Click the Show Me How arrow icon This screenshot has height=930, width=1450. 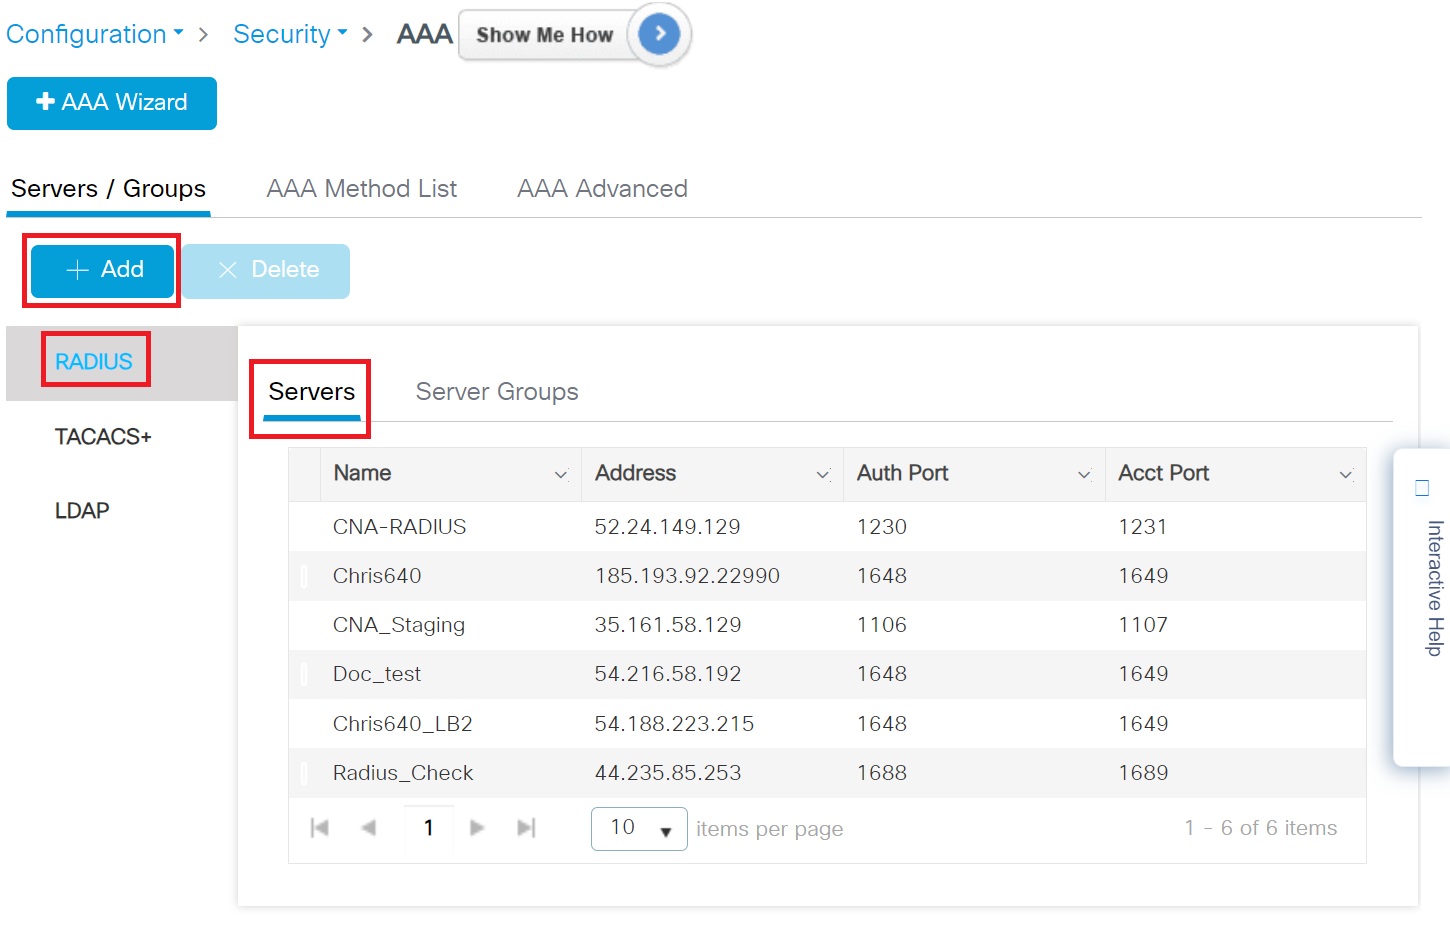pyautogui.click(x=659, y=34)
